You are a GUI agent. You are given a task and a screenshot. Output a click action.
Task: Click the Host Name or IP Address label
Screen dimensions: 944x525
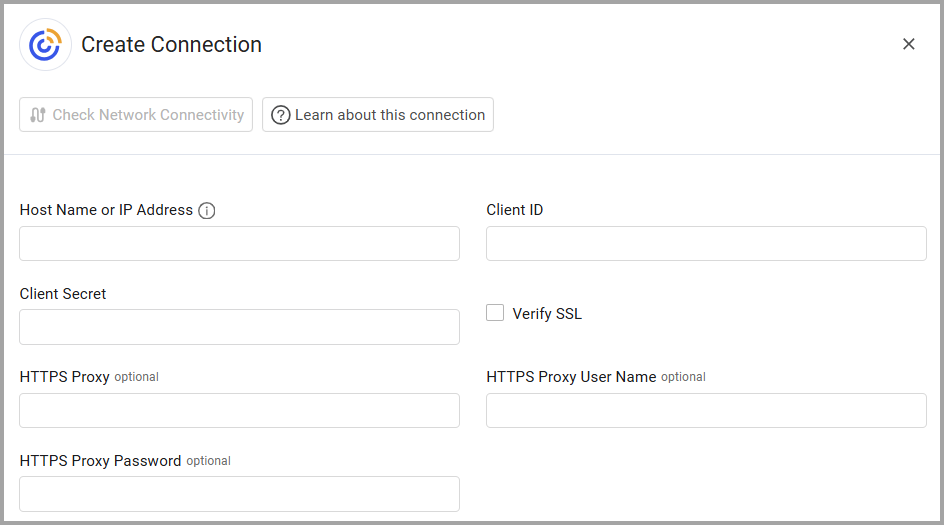[x=106, y=210]
